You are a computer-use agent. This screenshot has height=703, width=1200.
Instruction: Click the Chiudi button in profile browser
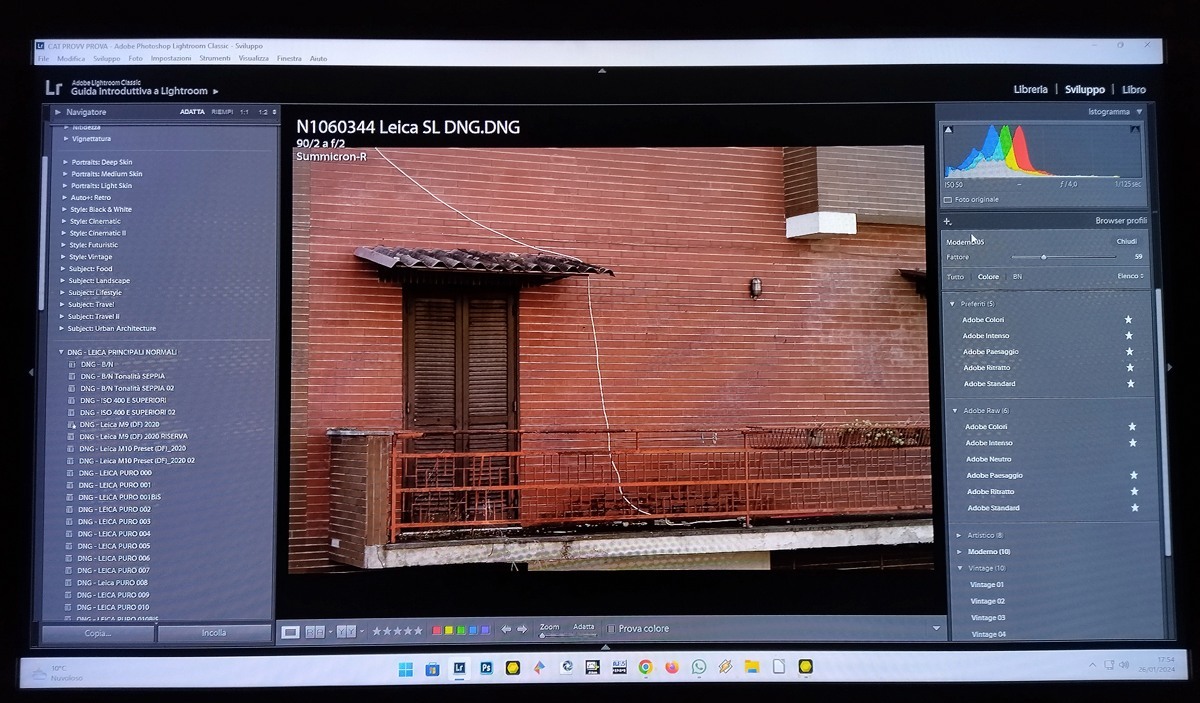pyautogui.click(x=1126, y=241)
